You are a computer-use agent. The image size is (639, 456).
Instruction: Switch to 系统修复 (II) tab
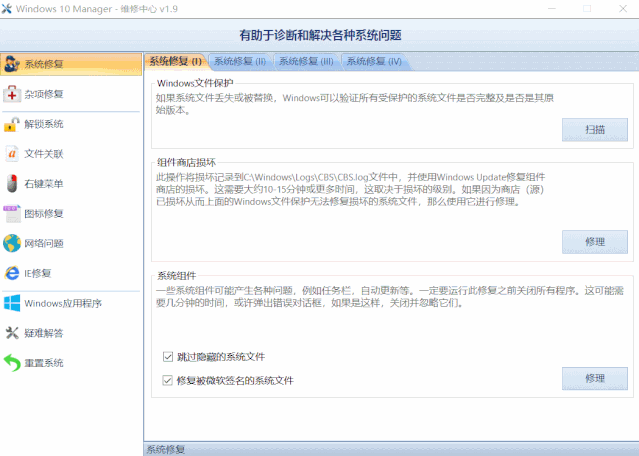click(x=239, y=61)
